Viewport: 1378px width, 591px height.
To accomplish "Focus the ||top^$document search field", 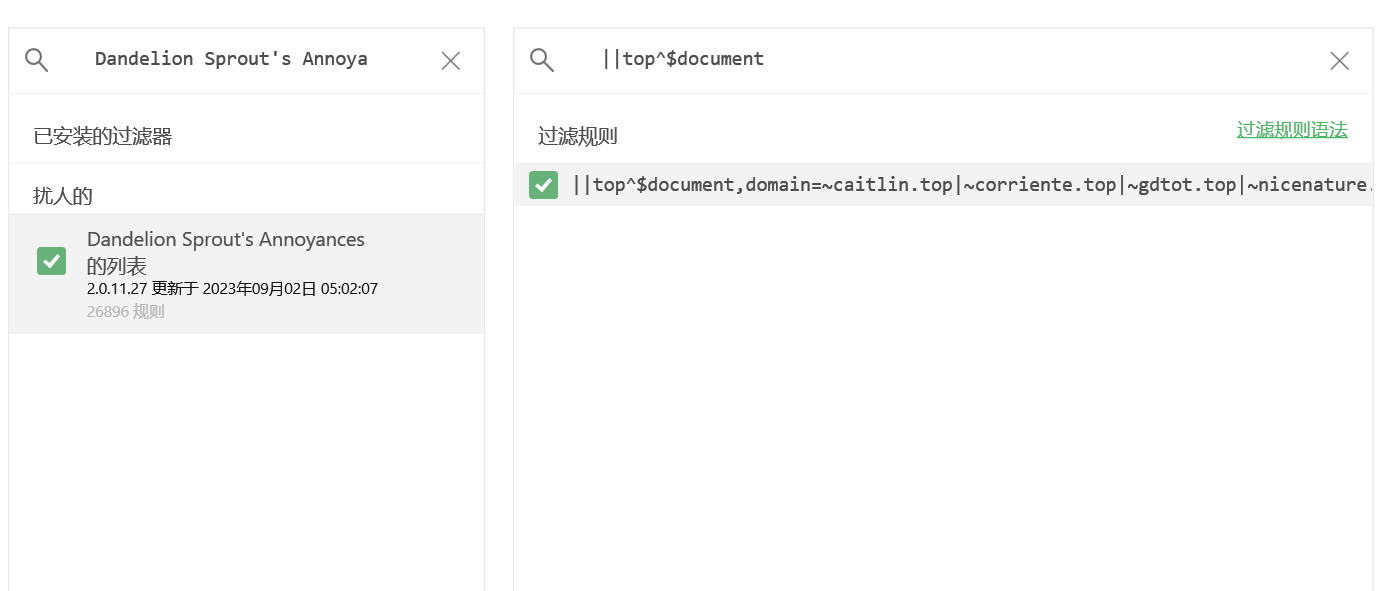I will pyautogui.click(x=900, y=60).
